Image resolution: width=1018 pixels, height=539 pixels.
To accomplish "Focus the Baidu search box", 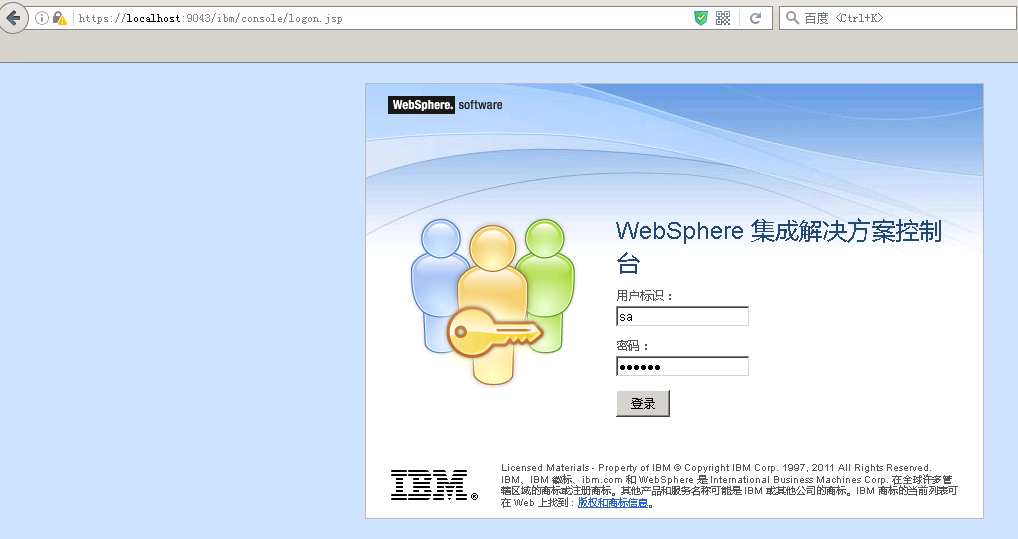I will point(898,18).
